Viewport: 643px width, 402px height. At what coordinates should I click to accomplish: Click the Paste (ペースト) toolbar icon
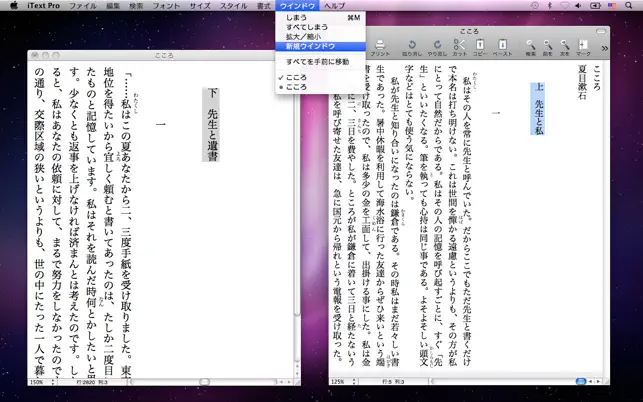[502, 47]
